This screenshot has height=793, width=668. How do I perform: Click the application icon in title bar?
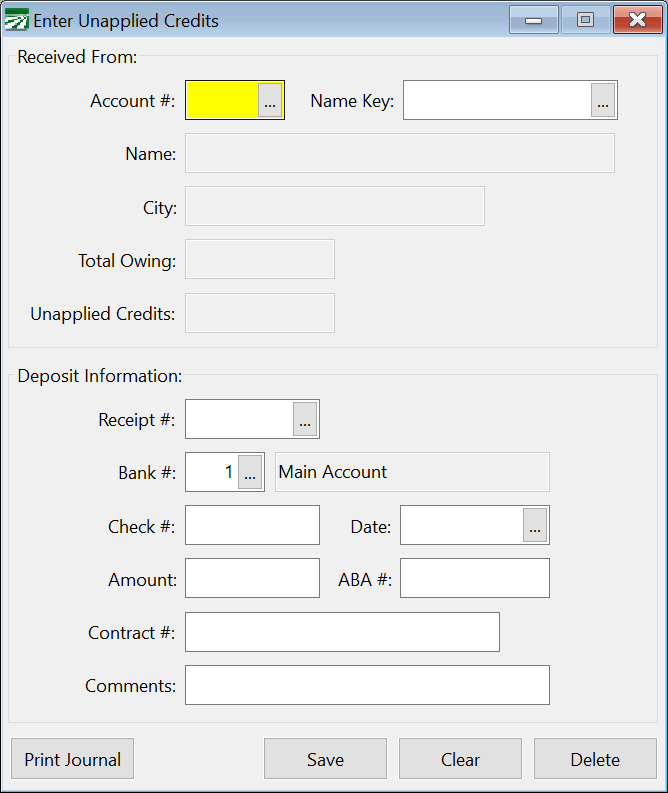click(x=16, y=20)
